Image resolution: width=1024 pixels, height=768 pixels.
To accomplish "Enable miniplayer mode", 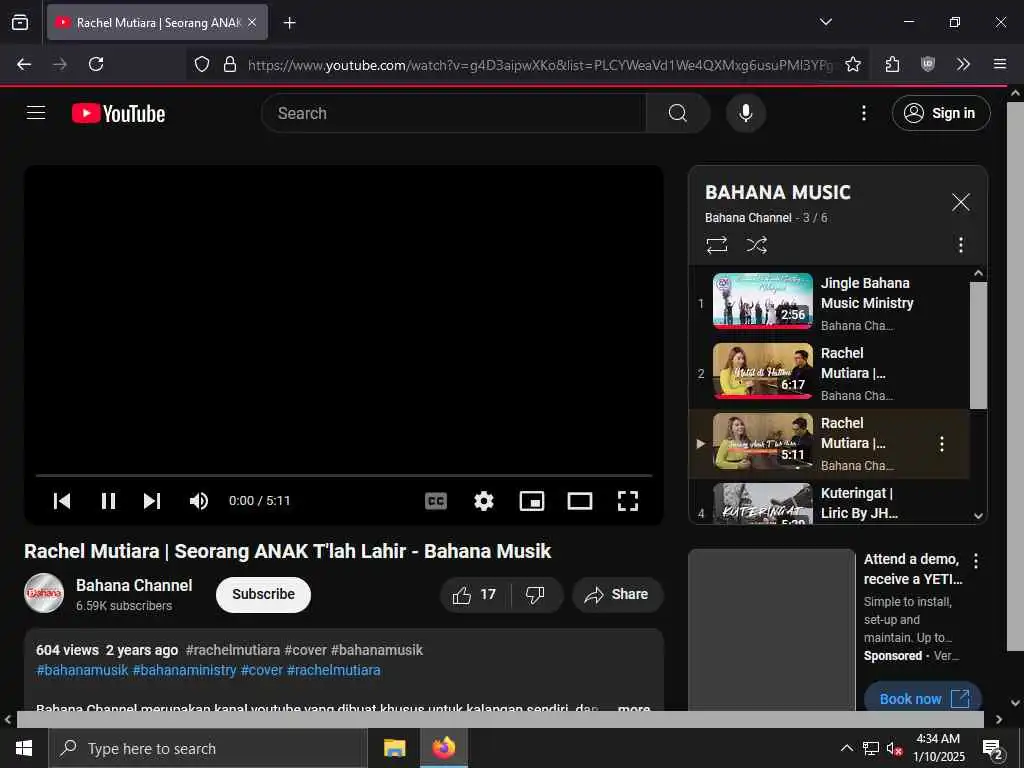I will pos(532,501).
